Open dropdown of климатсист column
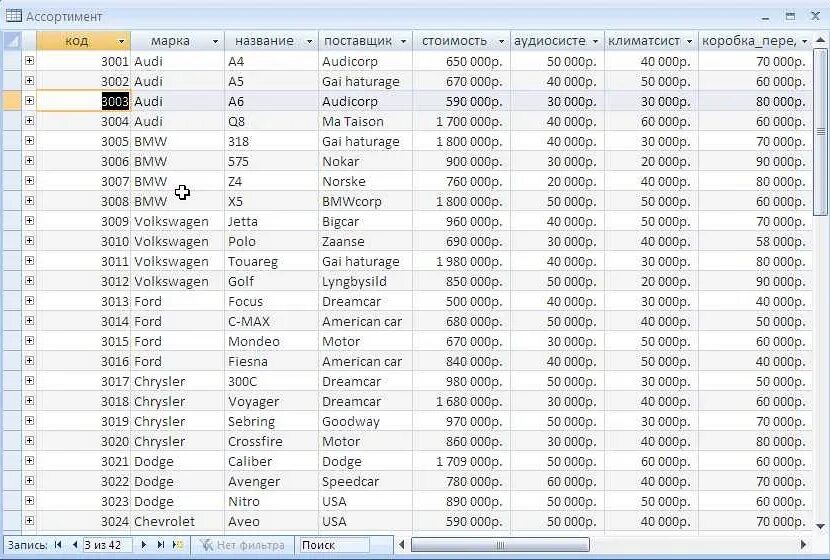830x560 pixels. click(x=690, y=41)
